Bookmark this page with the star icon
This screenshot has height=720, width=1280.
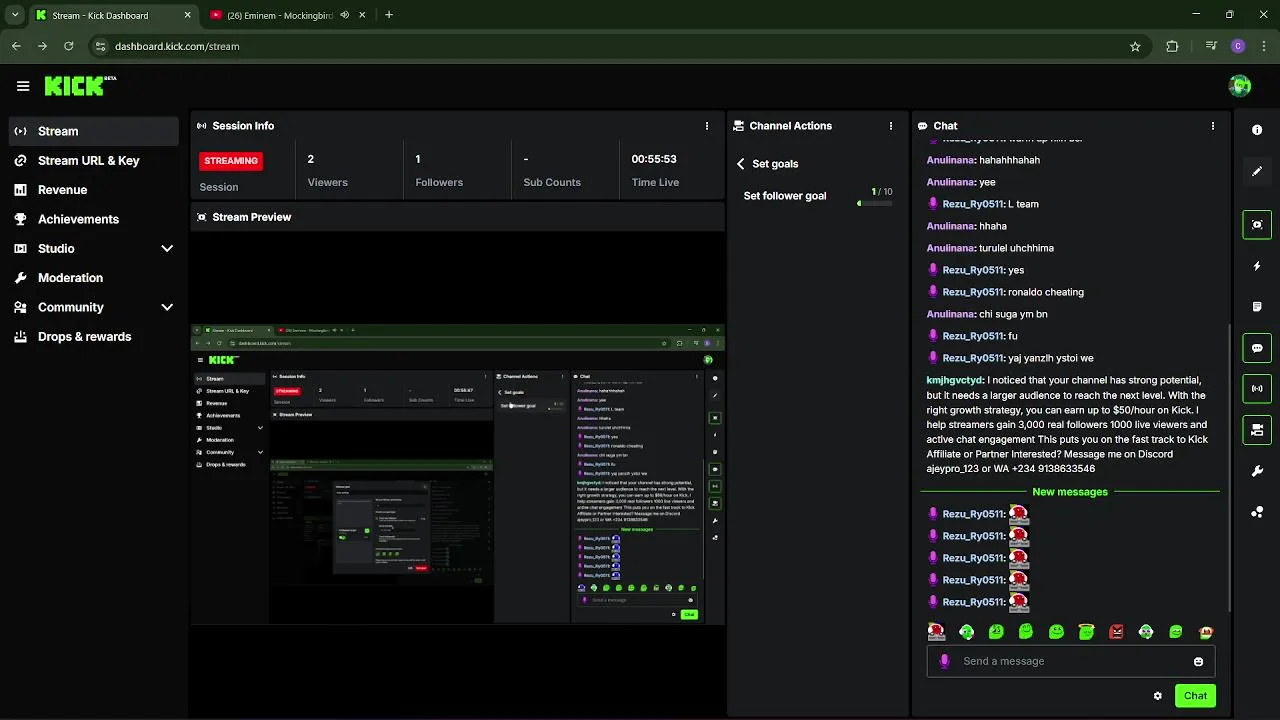pyautogui.click(x=1135, y=46)
